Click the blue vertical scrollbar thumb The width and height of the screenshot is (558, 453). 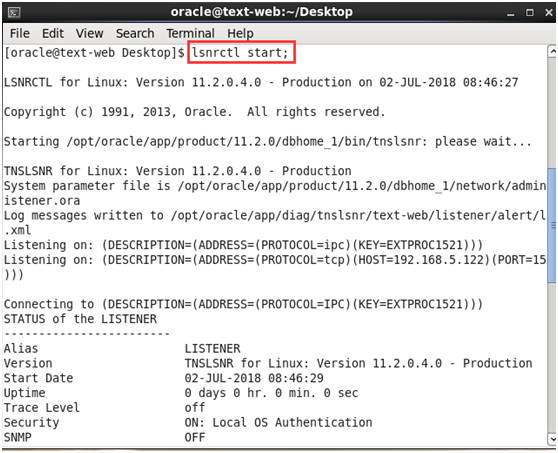coord(552,225)
